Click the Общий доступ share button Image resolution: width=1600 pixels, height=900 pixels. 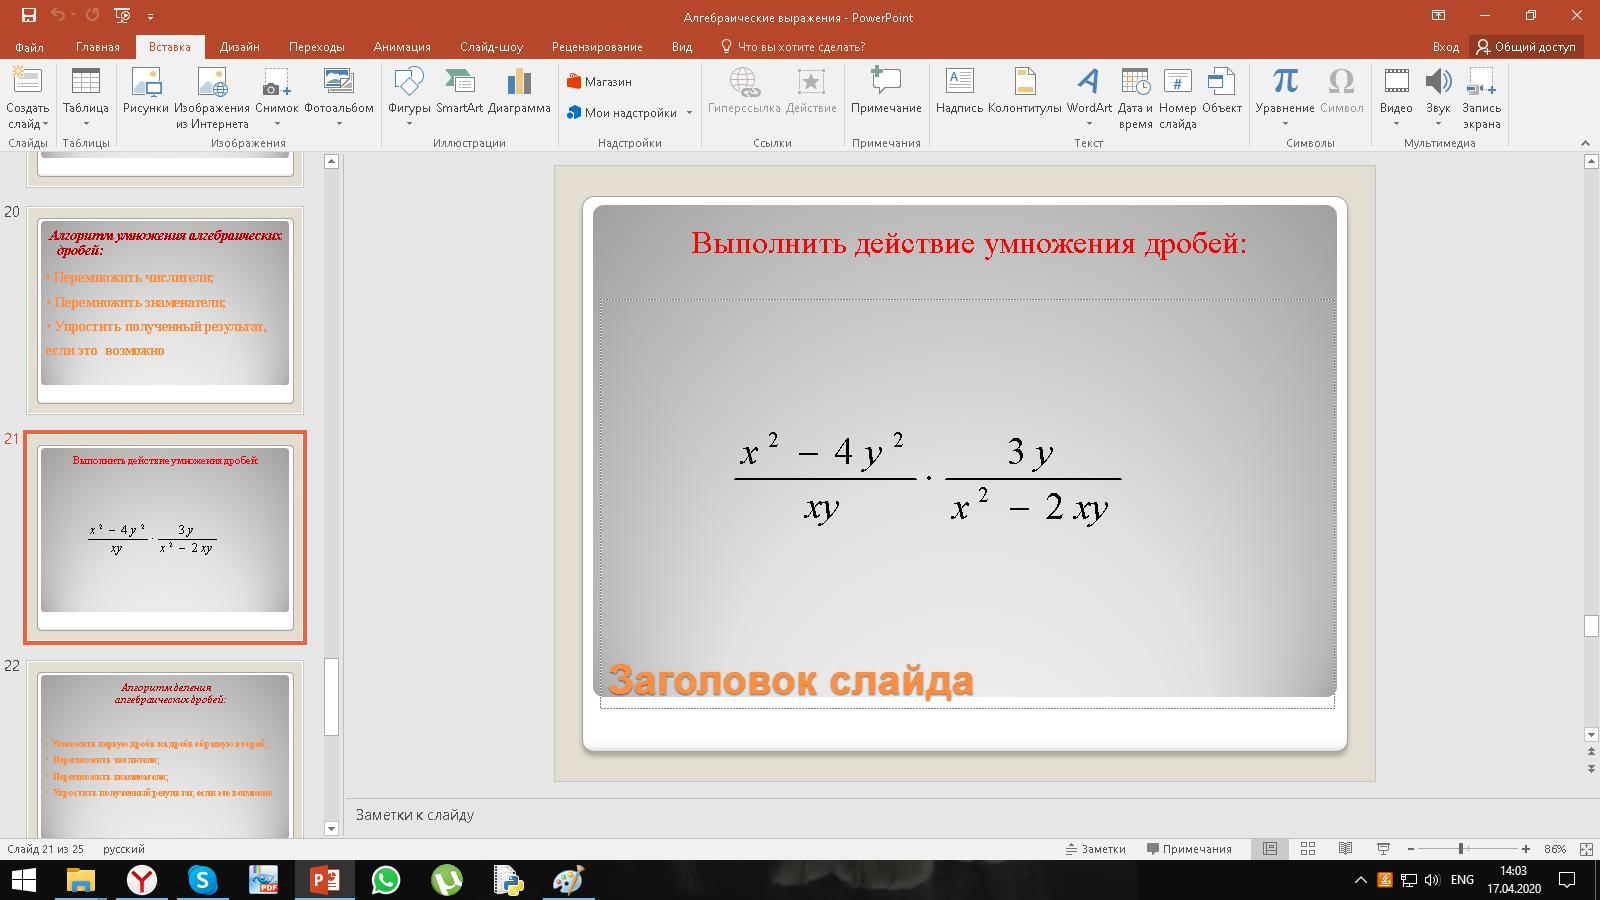(x=1526, y=47)
